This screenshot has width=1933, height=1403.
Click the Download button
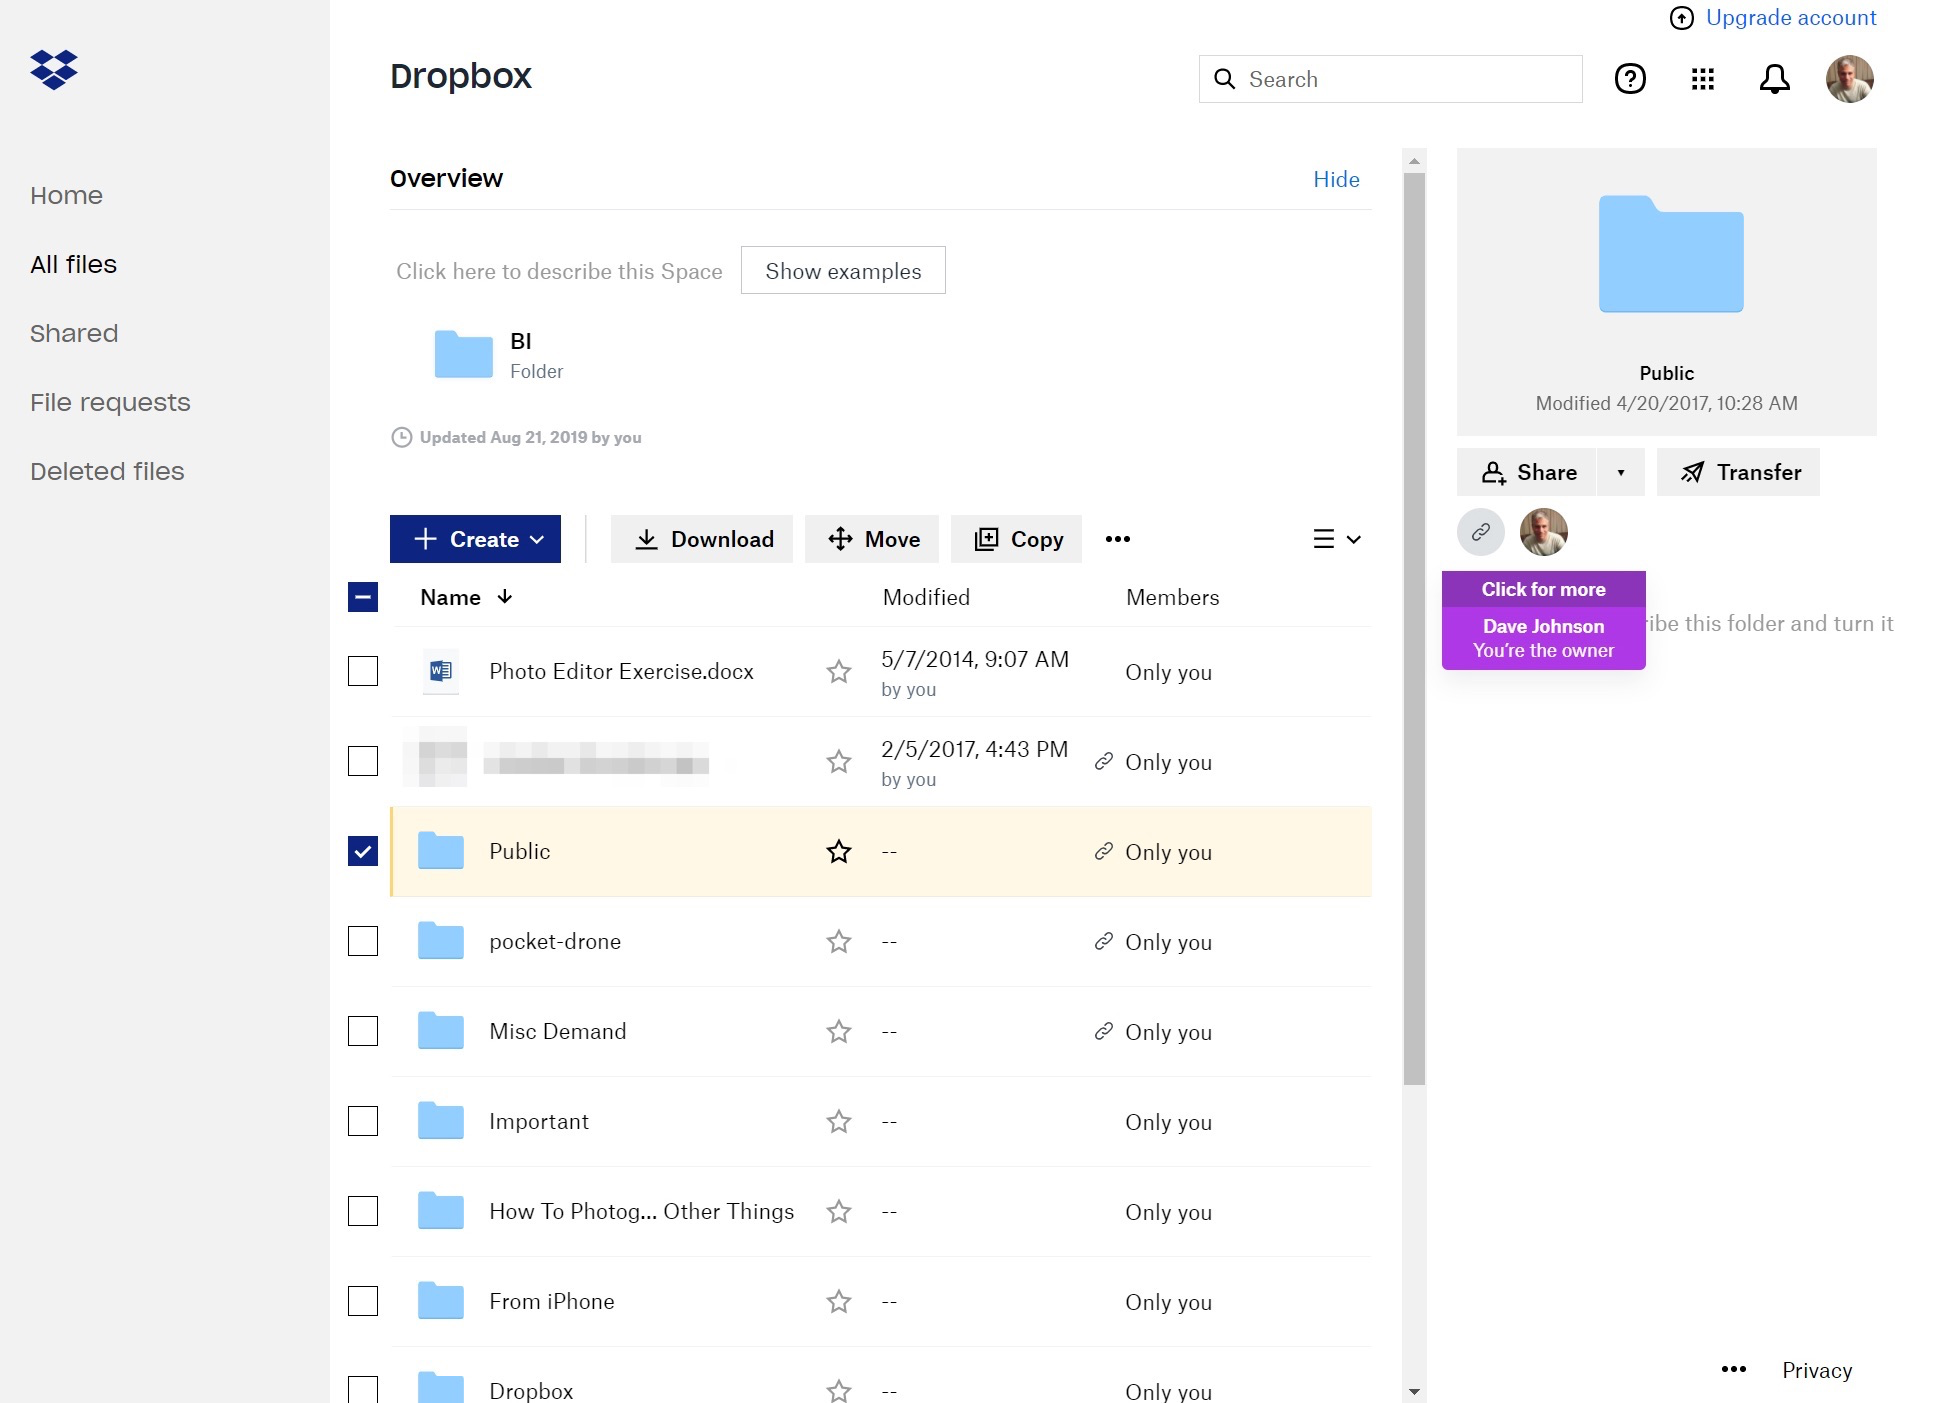pyautogui.click(x=702, y=539)
